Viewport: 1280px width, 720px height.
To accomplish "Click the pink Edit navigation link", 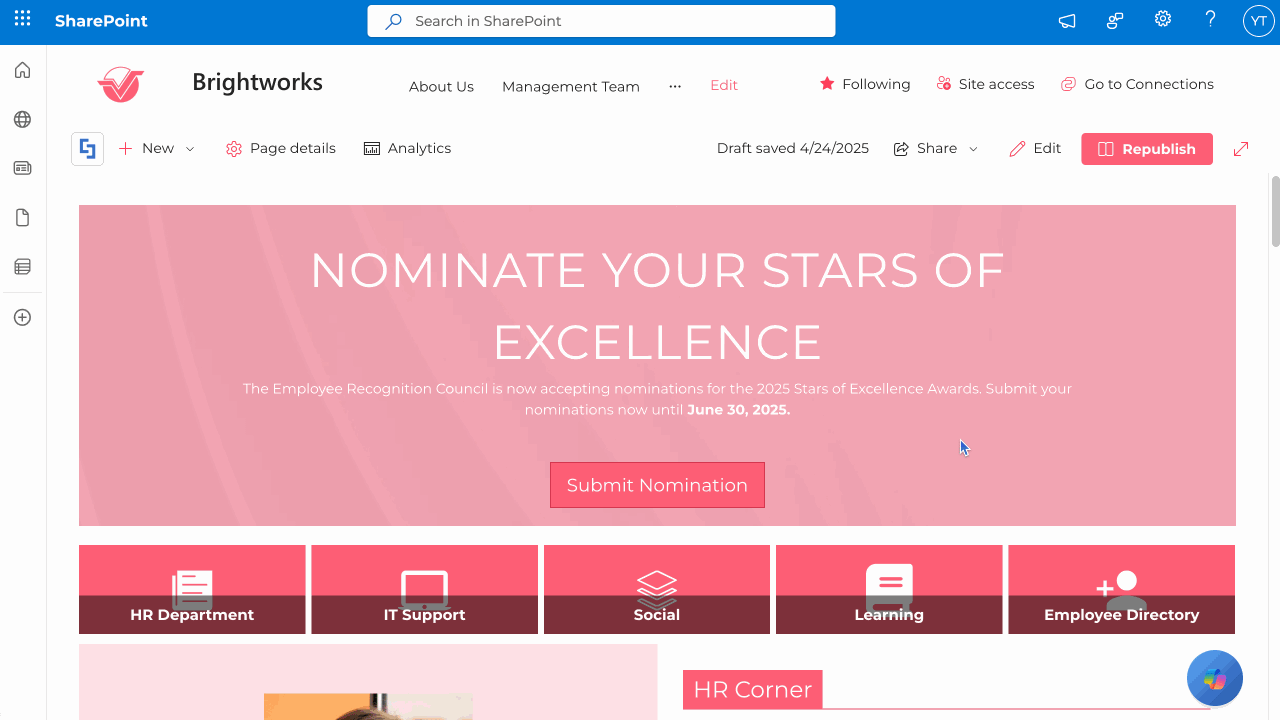I will click(724, 85).
